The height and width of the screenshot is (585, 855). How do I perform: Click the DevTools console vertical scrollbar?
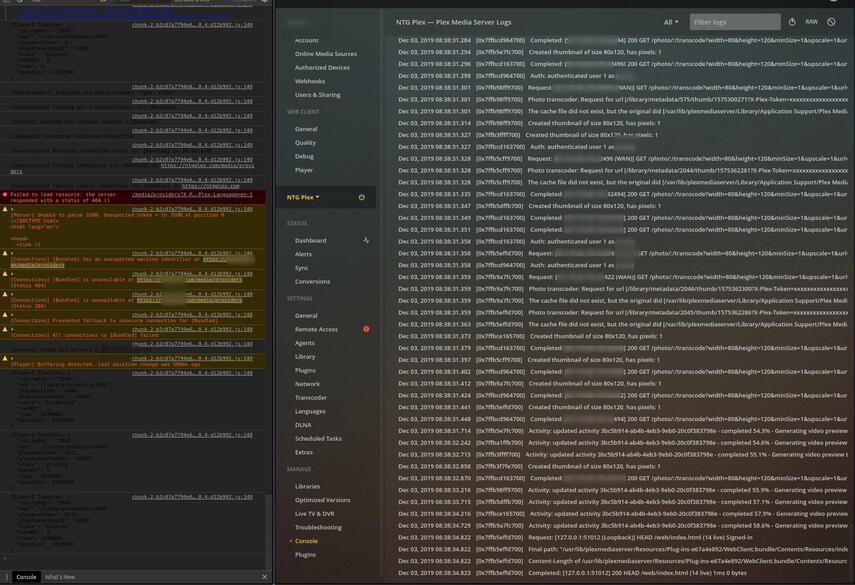269,532
